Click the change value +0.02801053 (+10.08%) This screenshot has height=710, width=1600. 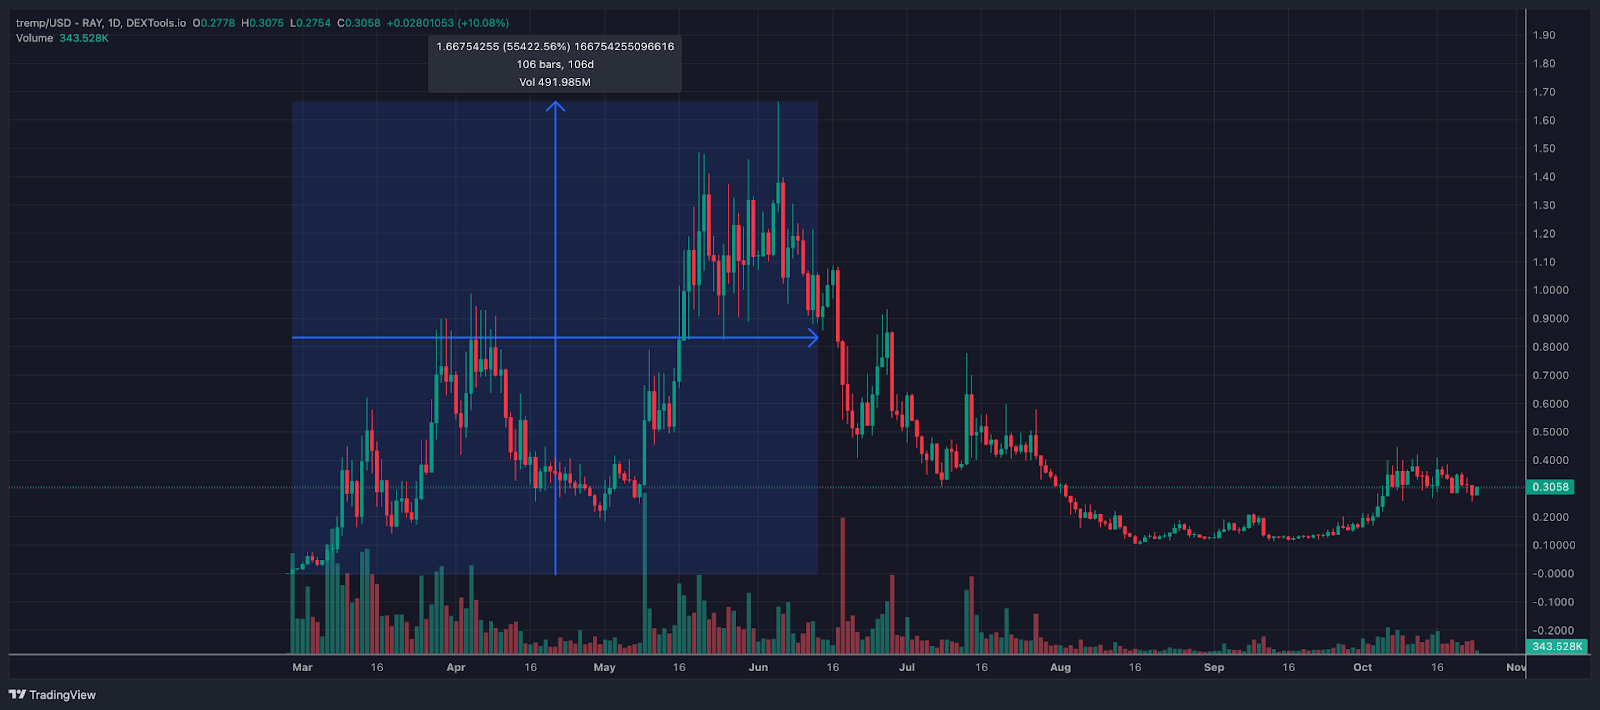pos(448,23)
